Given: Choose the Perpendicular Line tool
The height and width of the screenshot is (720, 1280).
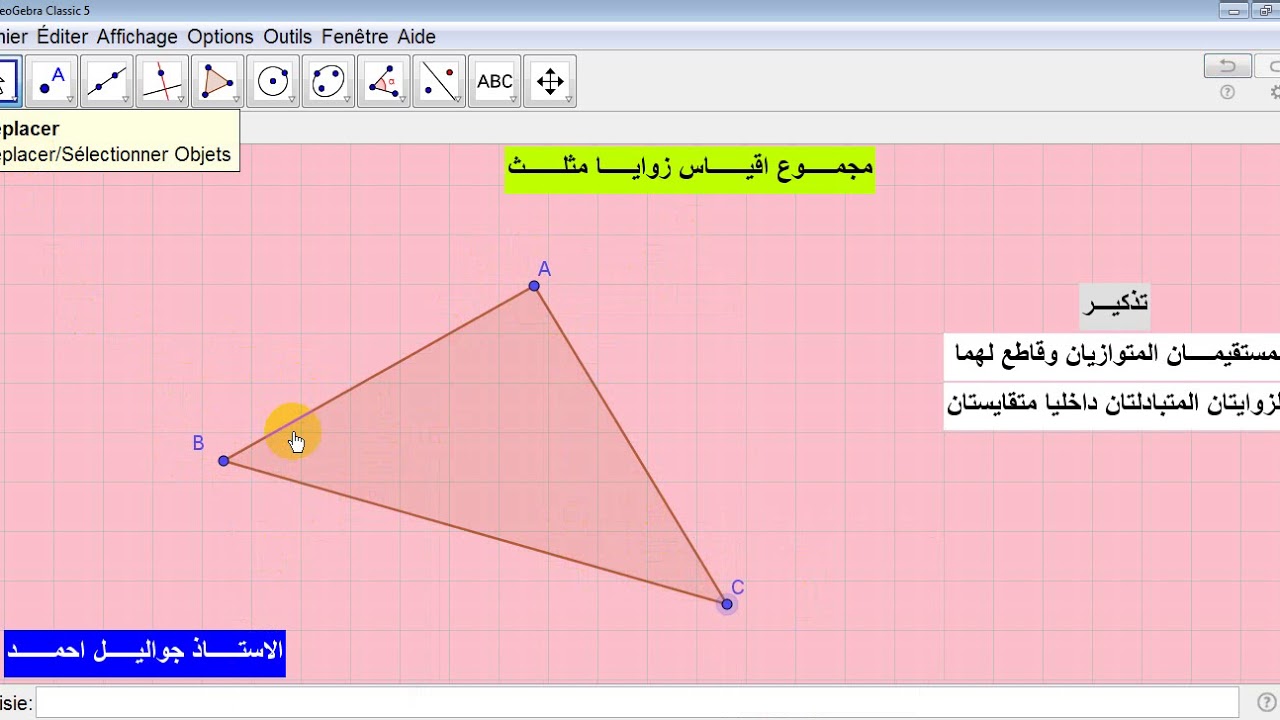Looking at the screenshot, I should [x=162, y=81].
